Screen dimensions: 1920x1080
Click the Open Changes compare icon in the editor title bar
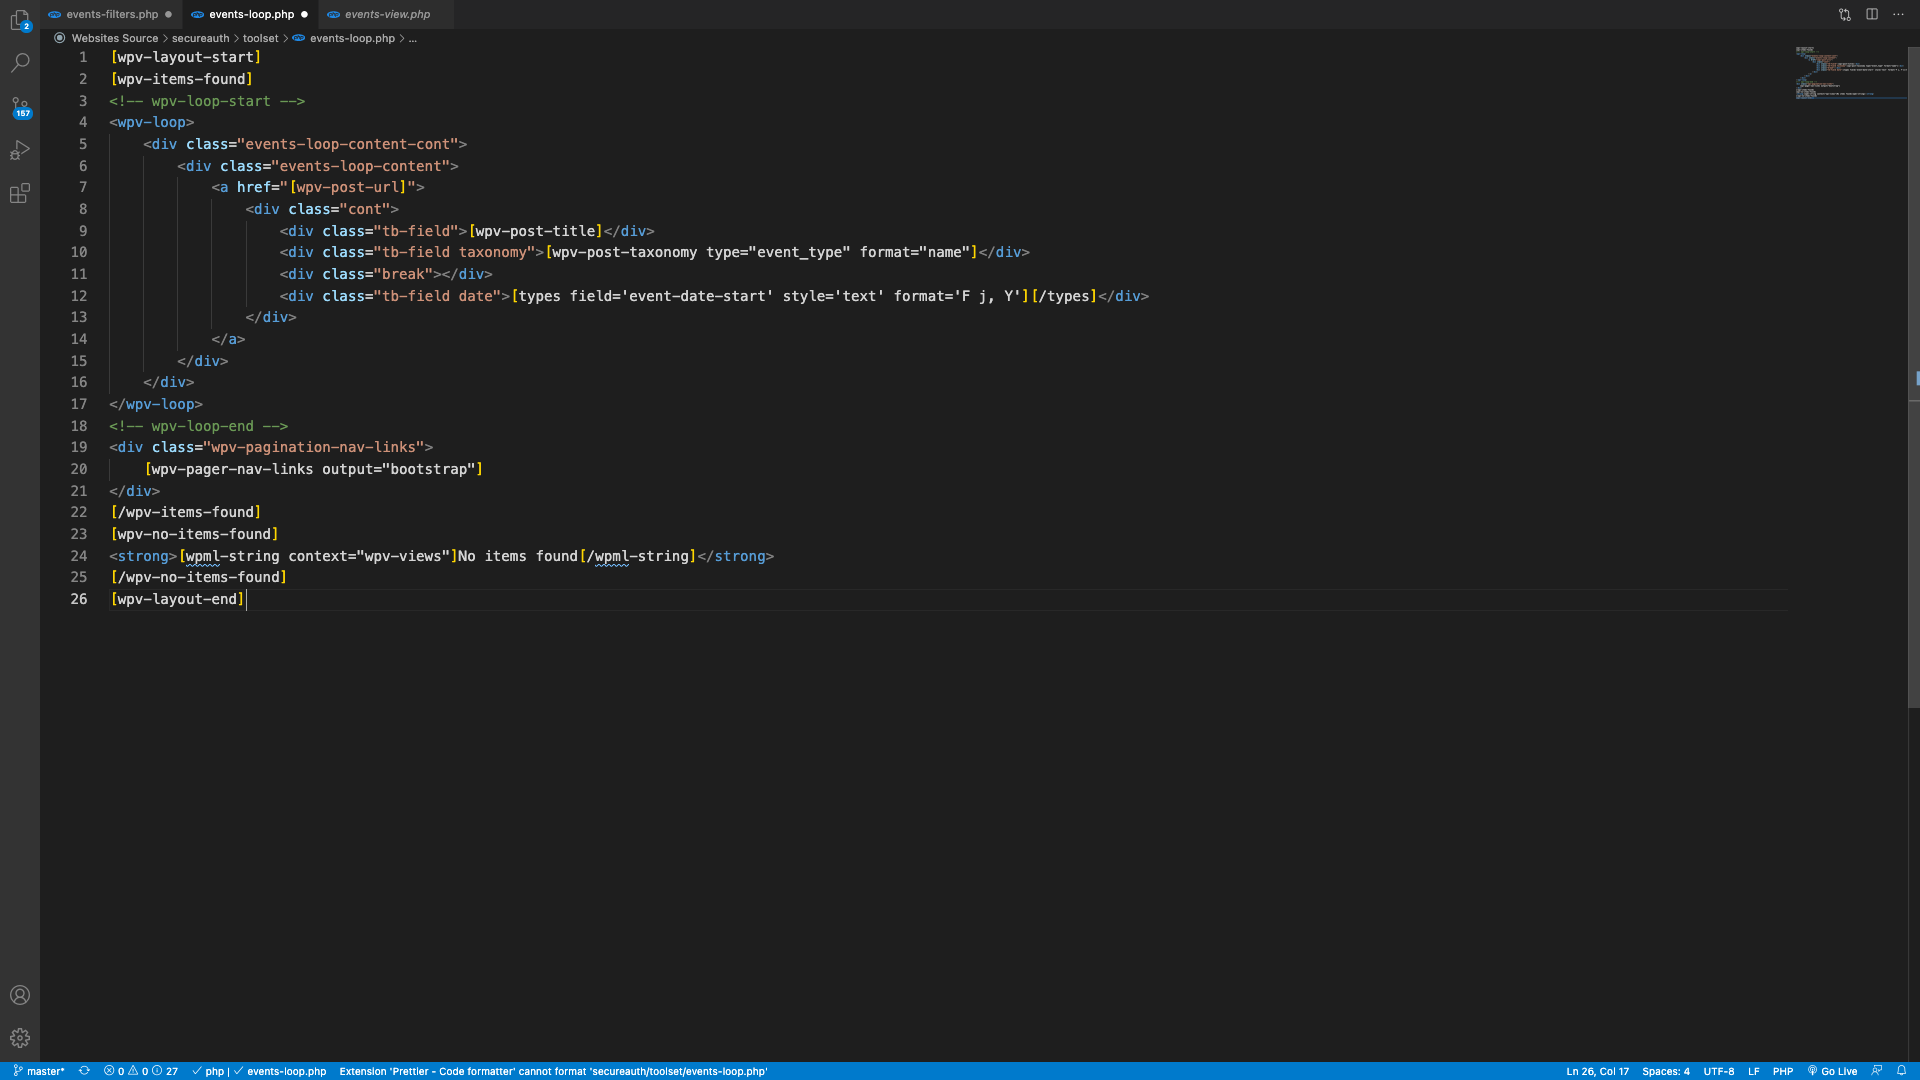[x=1845, y=14]
